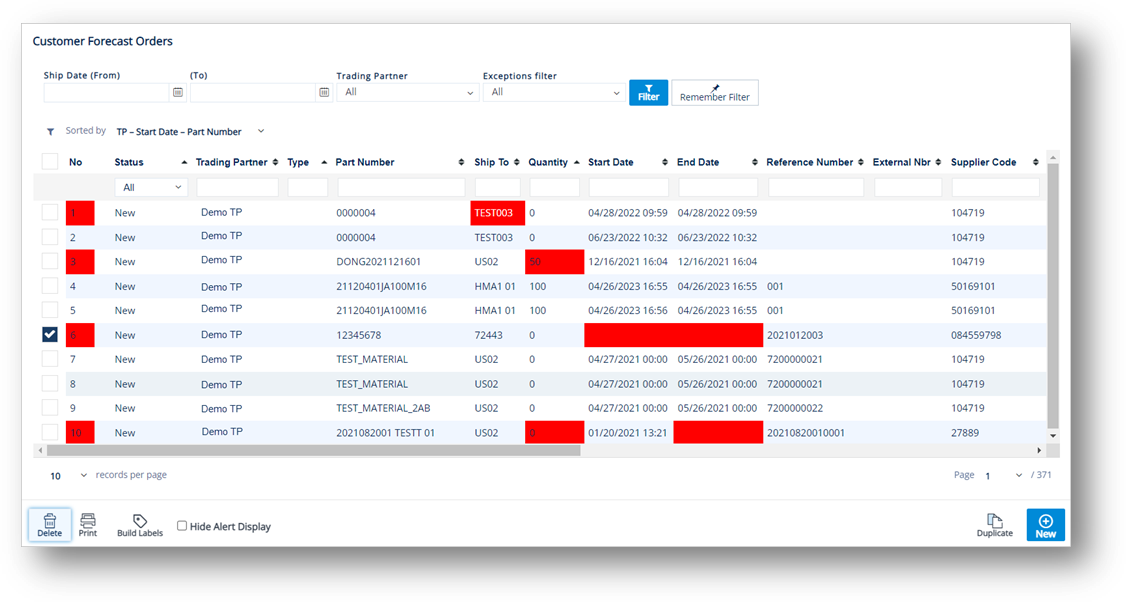Click the blue Filter button

(x=648, y=93)
